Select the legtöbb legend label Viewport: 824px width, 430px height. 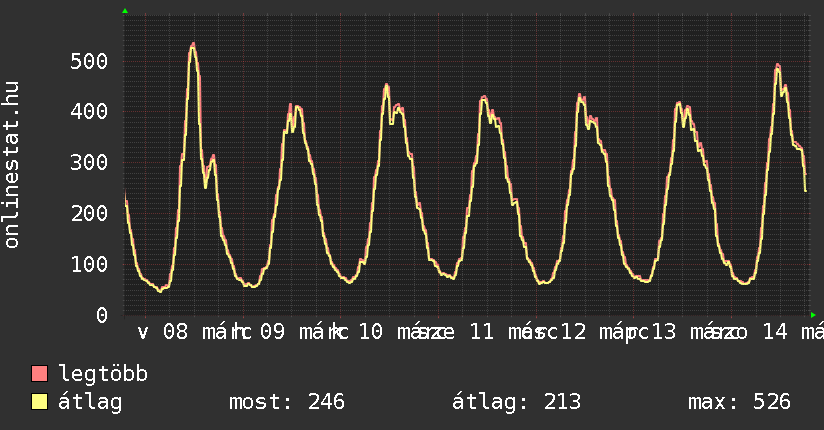click(103, 375)
